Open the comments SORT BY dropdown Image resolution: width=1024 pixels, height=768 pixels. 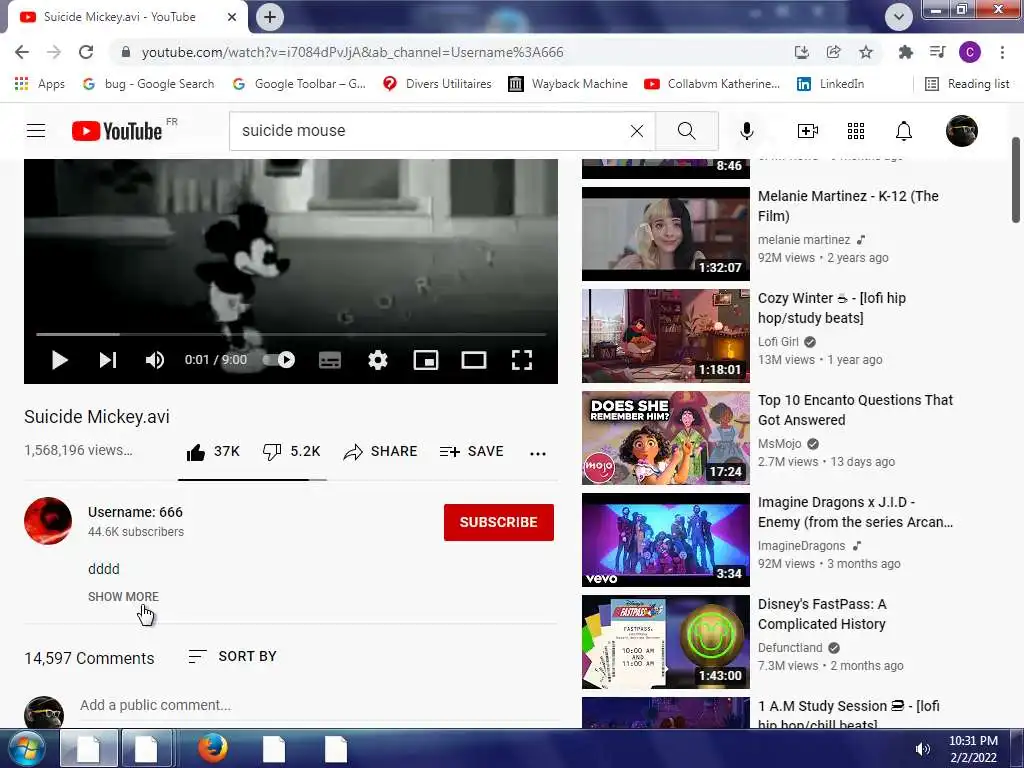point(232,656)
